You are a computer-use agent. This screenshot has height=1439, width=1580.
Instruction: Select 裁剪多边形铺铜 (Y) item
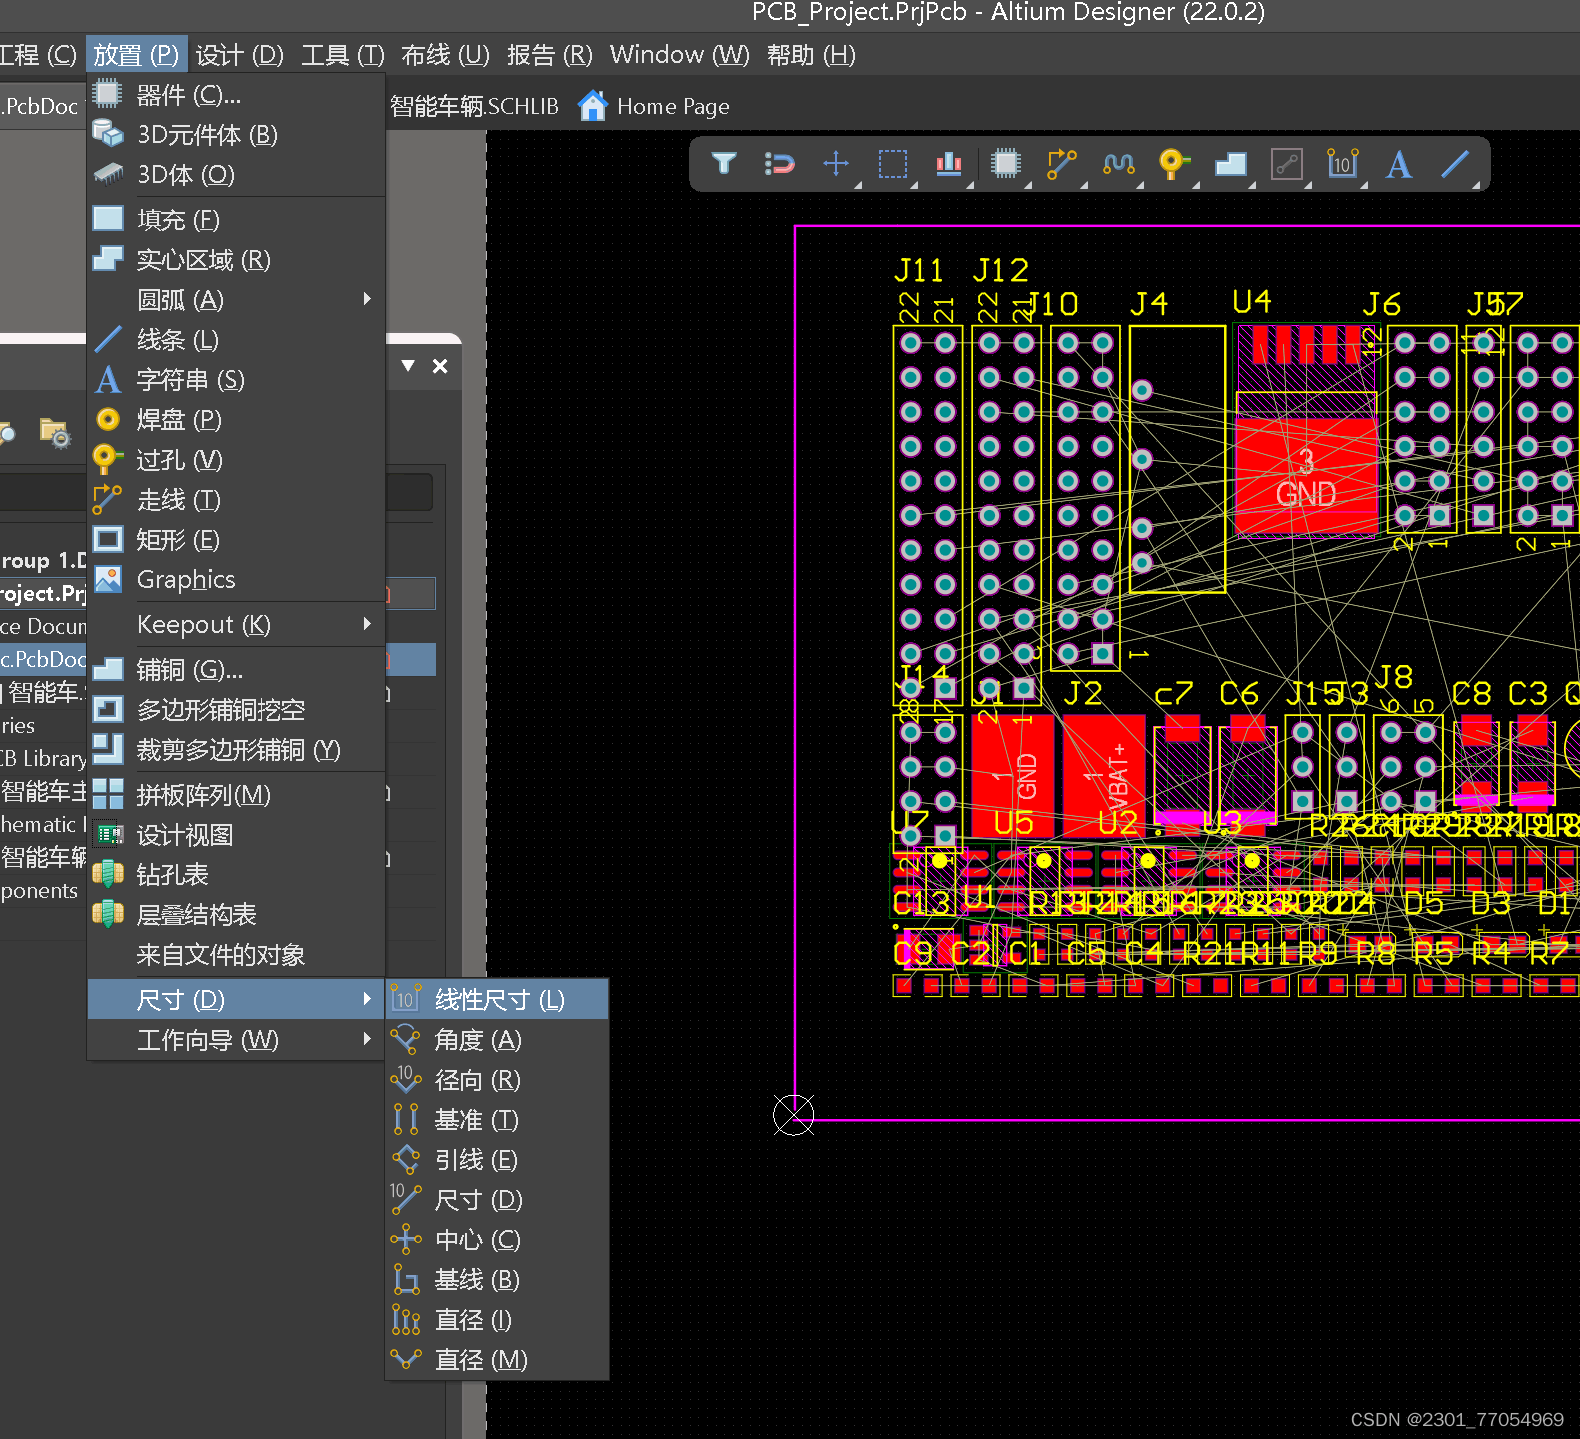tap(236, 750)
